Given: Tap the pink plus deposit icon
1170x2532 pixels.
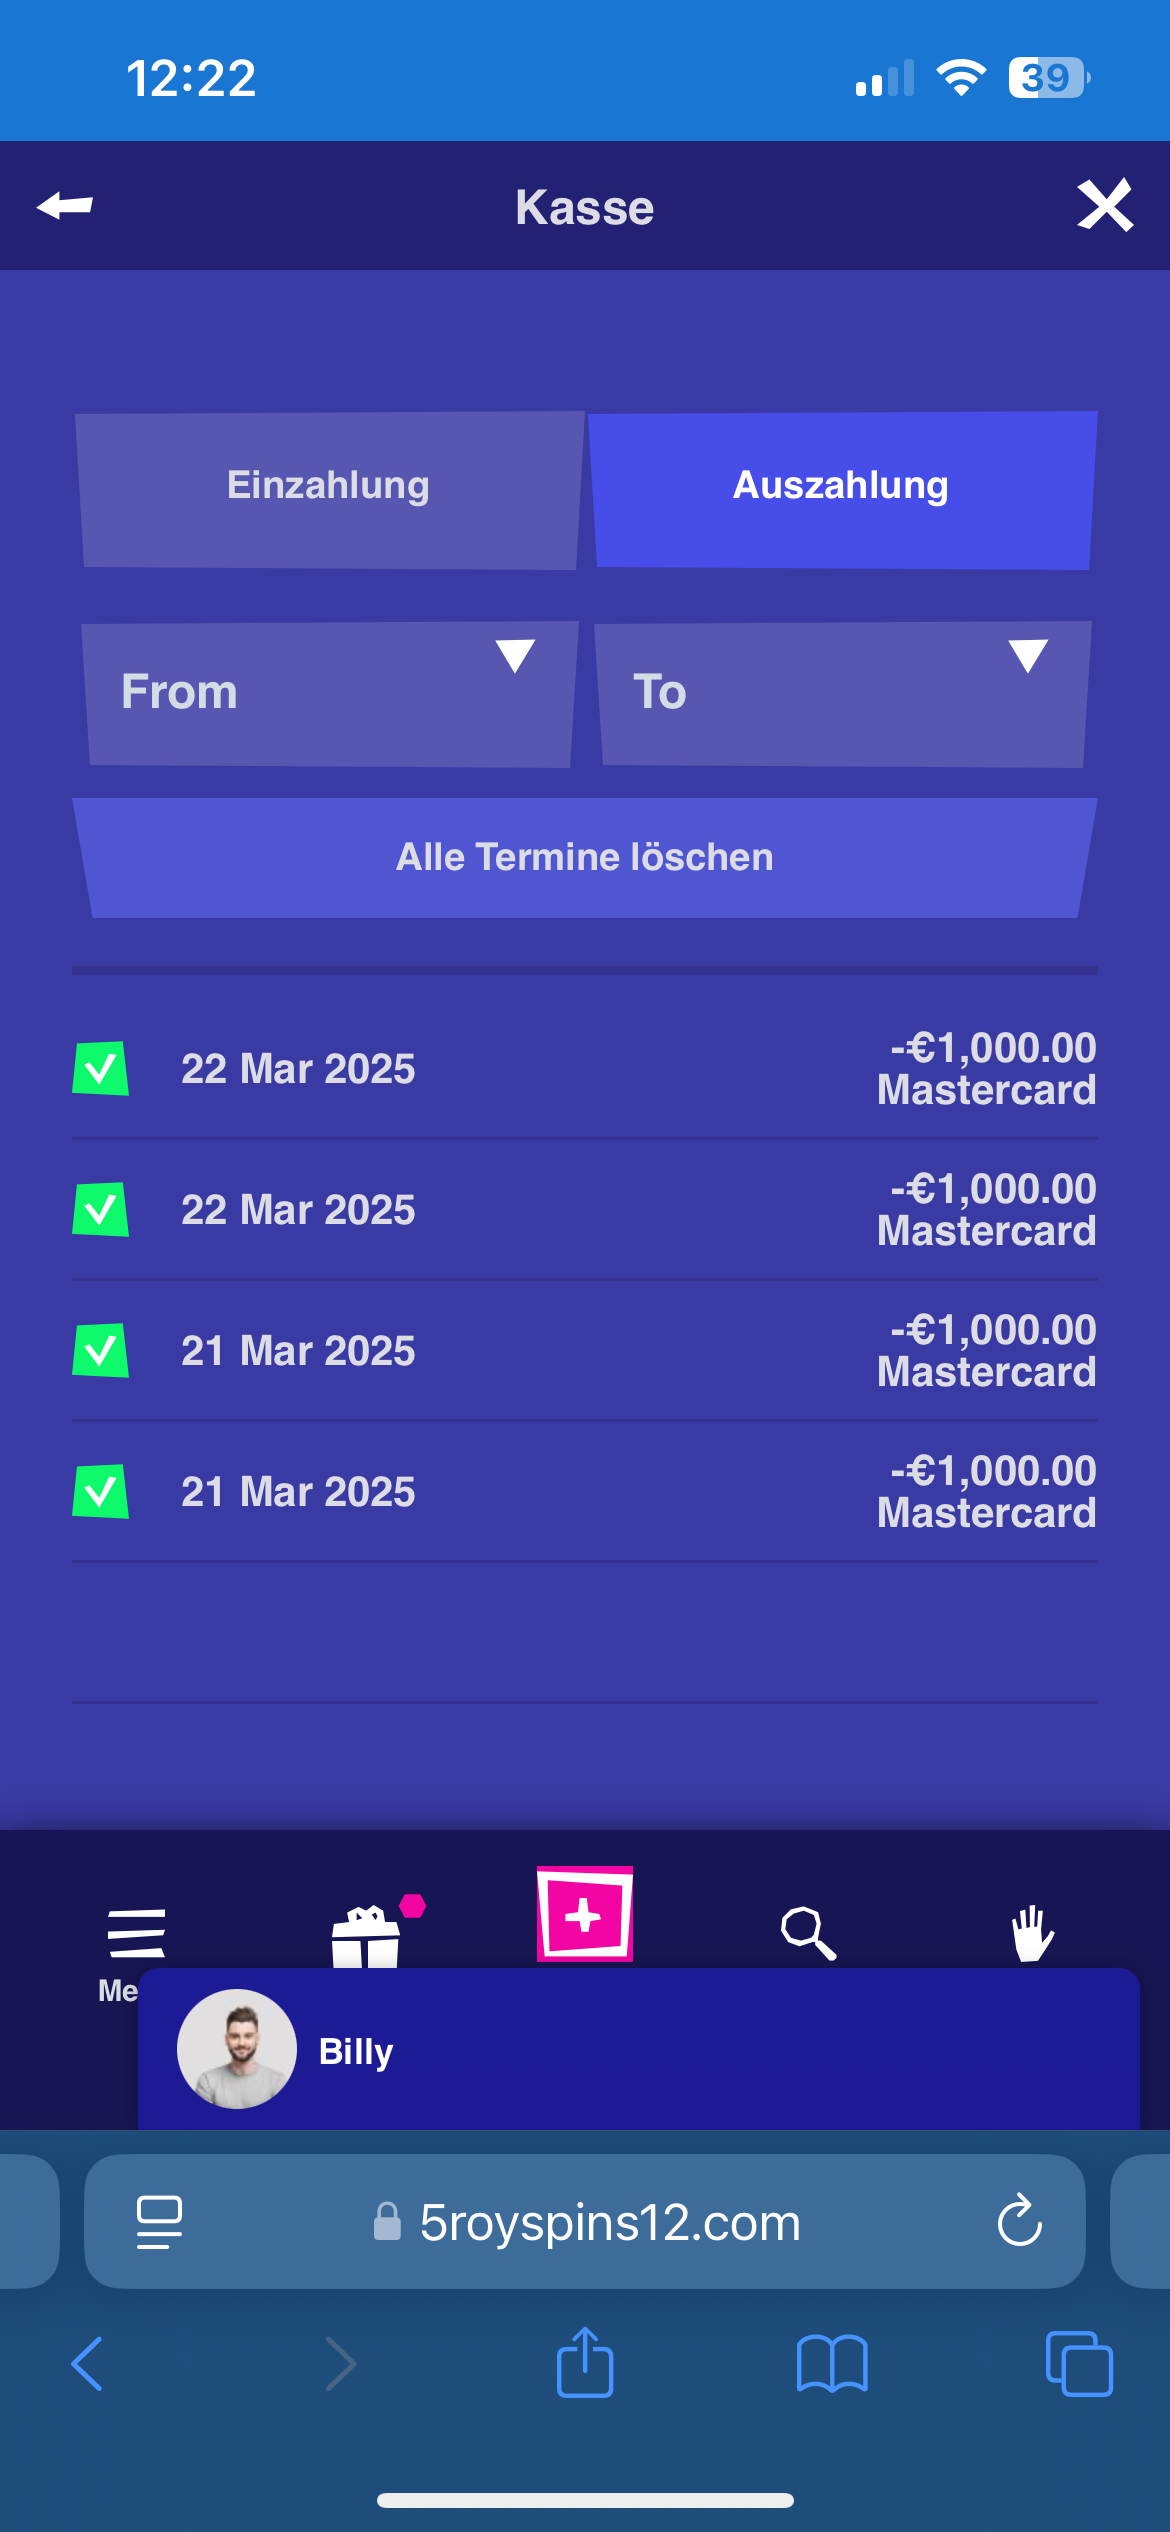Looking at the screenshot, I should (585, 1914).
